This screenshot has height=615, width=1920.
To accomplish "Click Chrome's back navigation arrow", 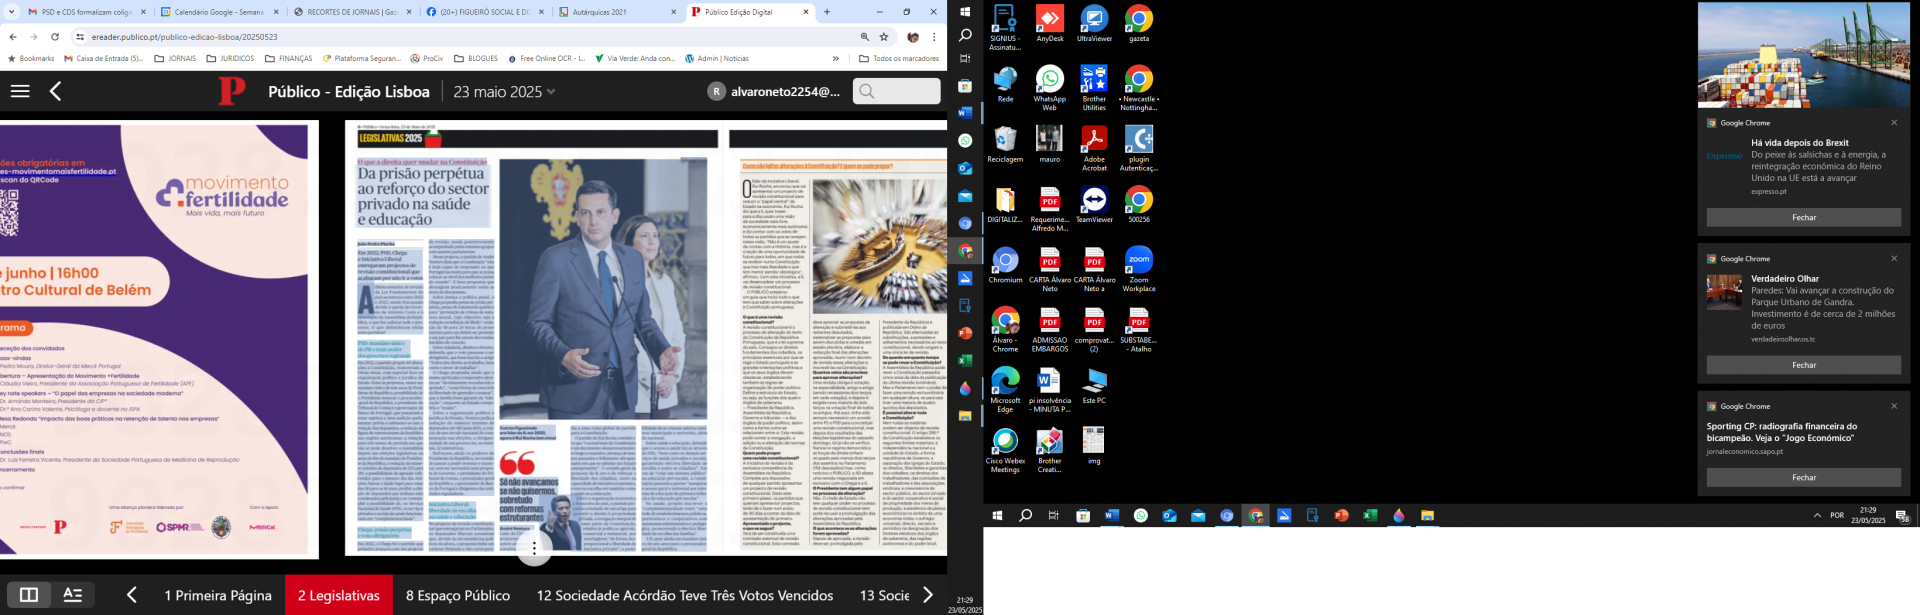I will click(x=13, y=37).
